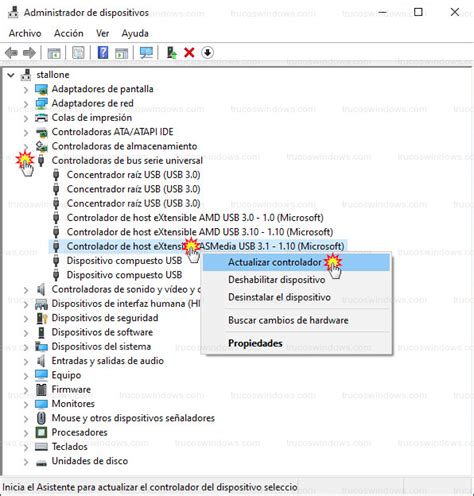Click the Colas de impresión printer icon

tap(41, 118)
